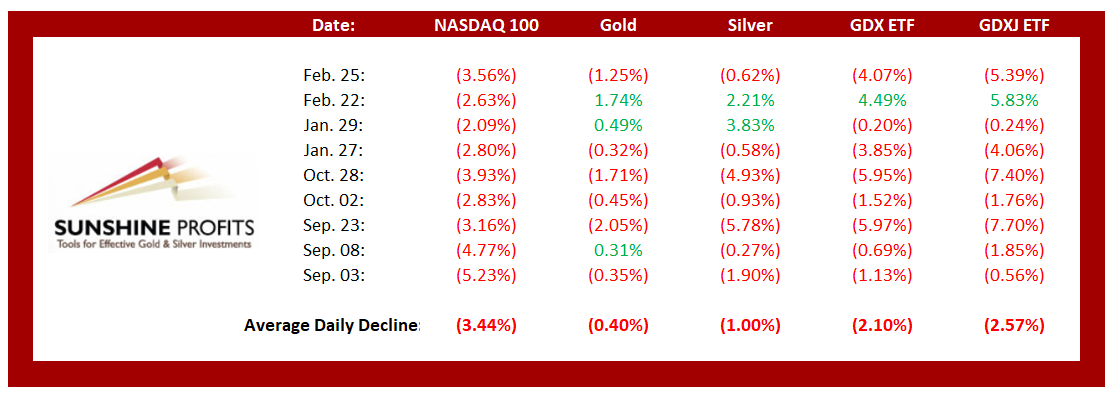Click the Sep. 08 Gold value 0.31%
Image resolution: width=1114 pixels, height=394 pixels.
point(618,250)
